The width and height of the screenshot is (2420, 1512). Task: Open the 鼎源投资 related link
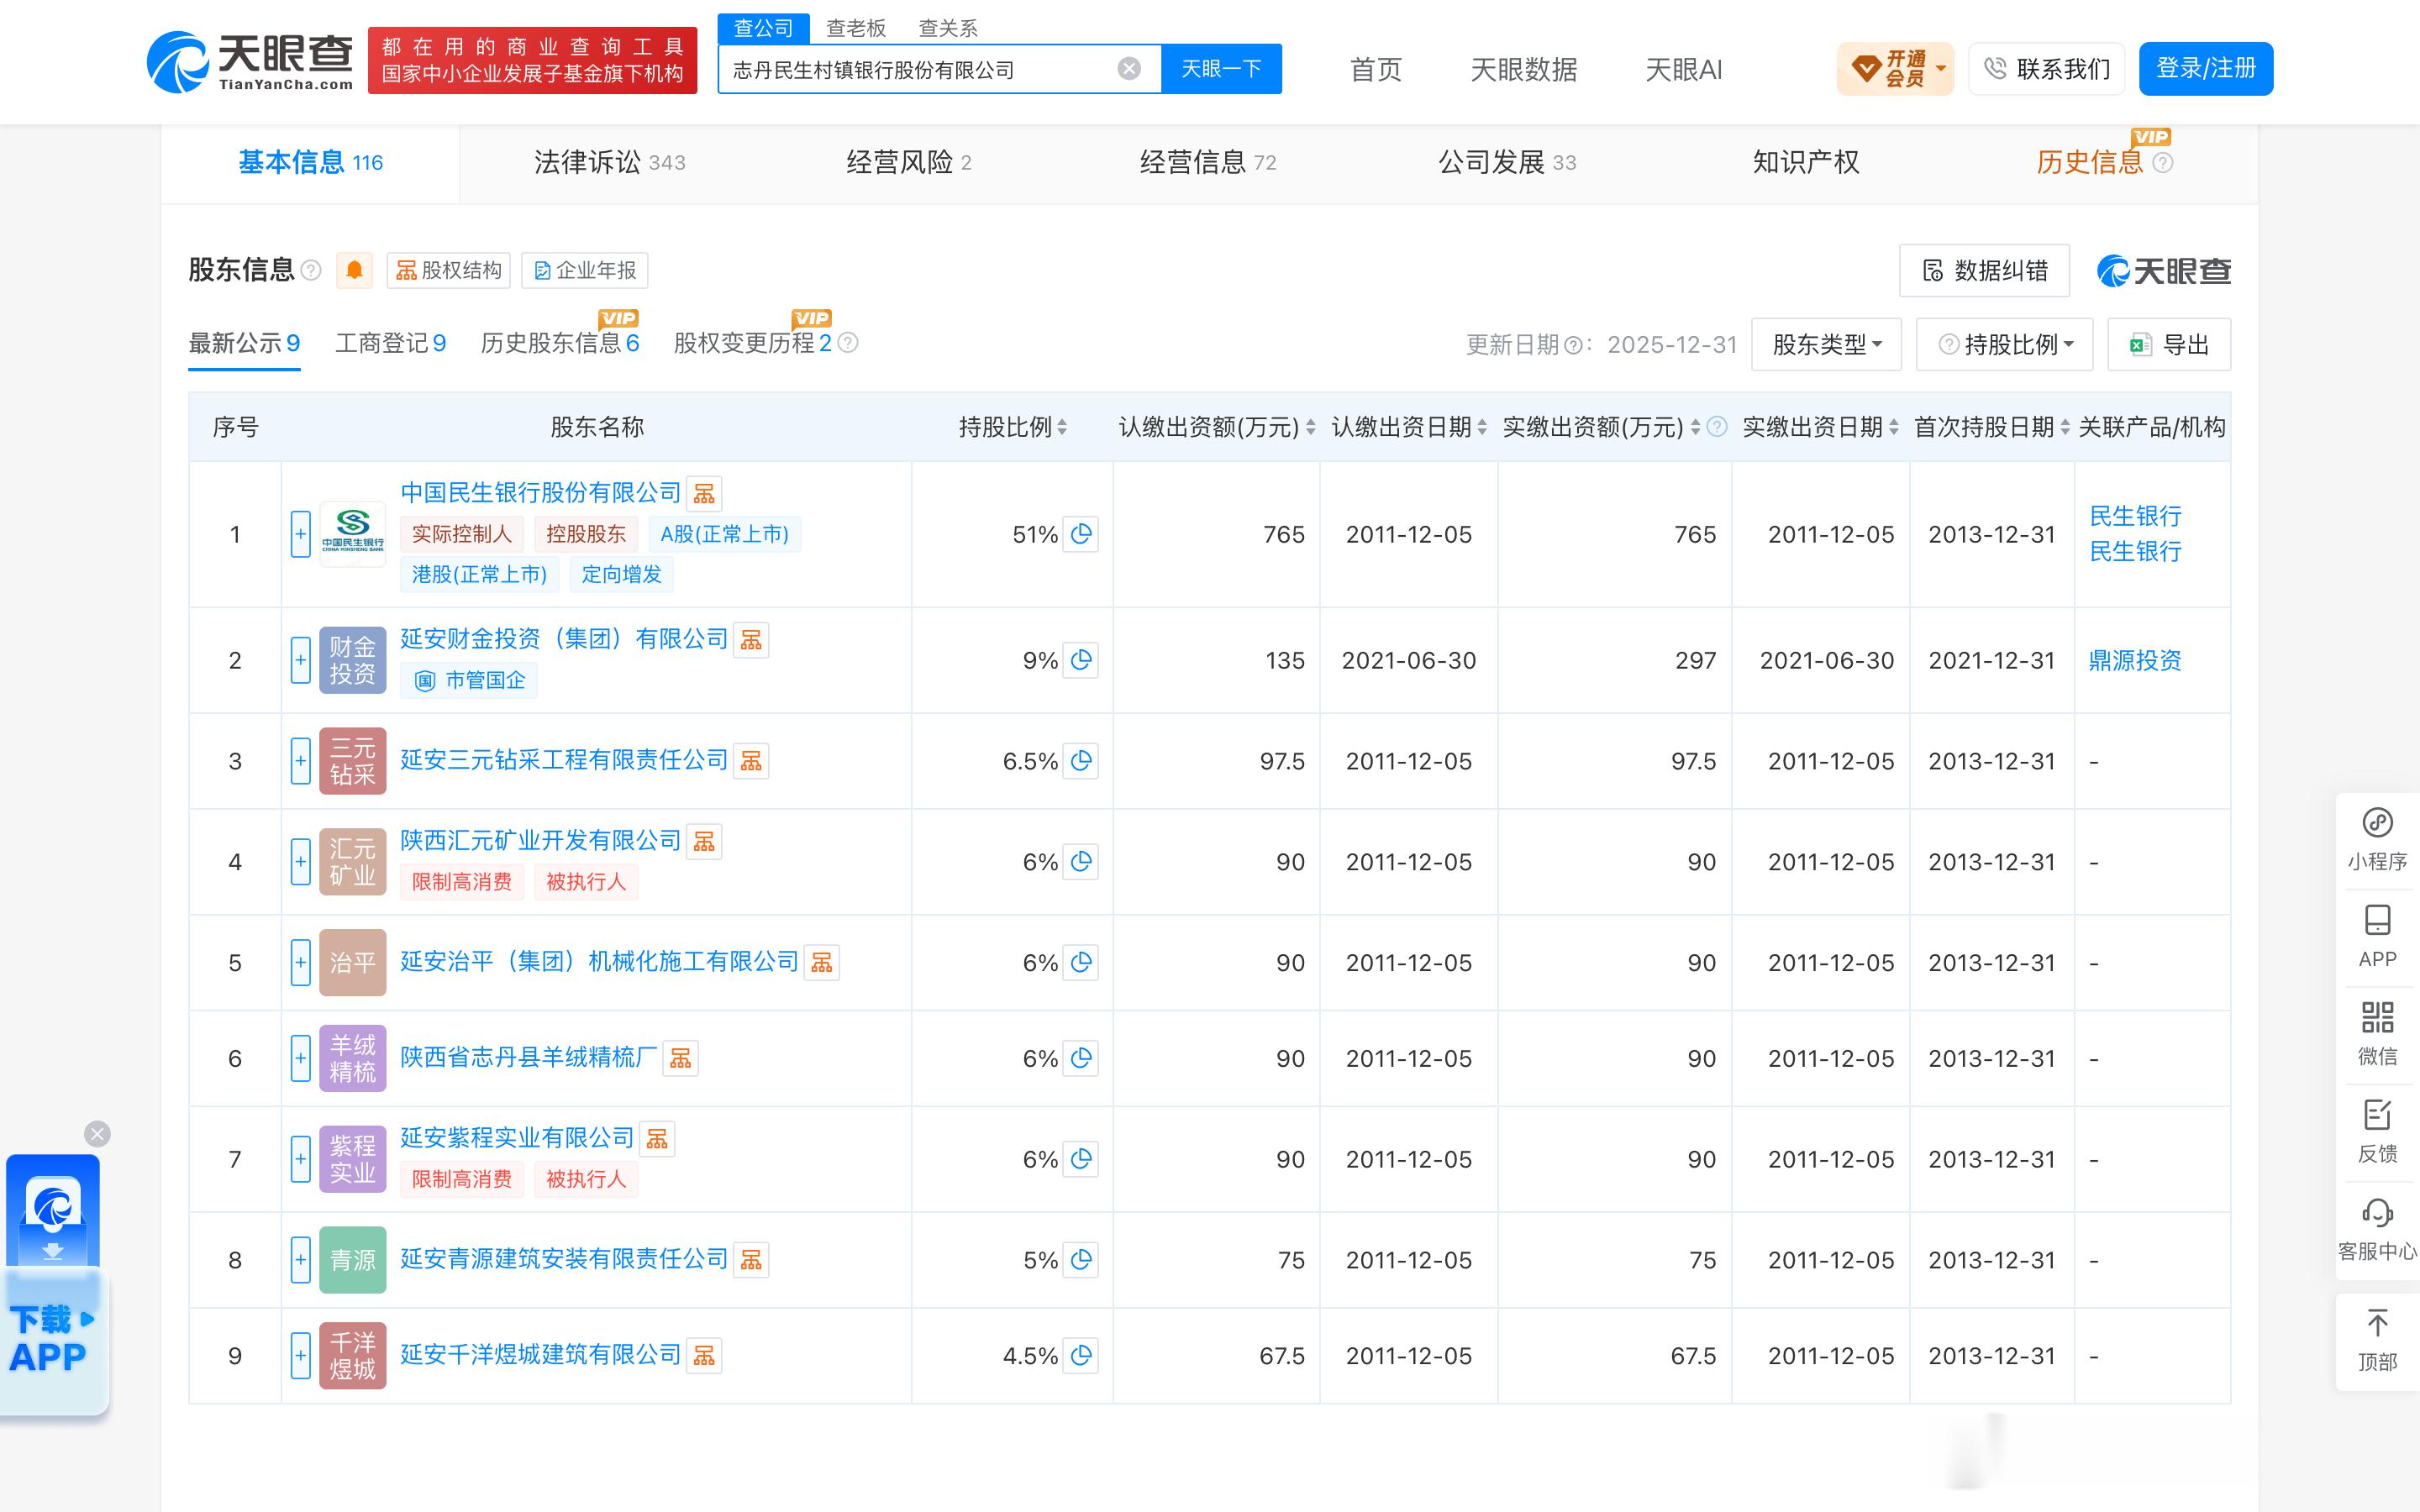click(2135, 660)
